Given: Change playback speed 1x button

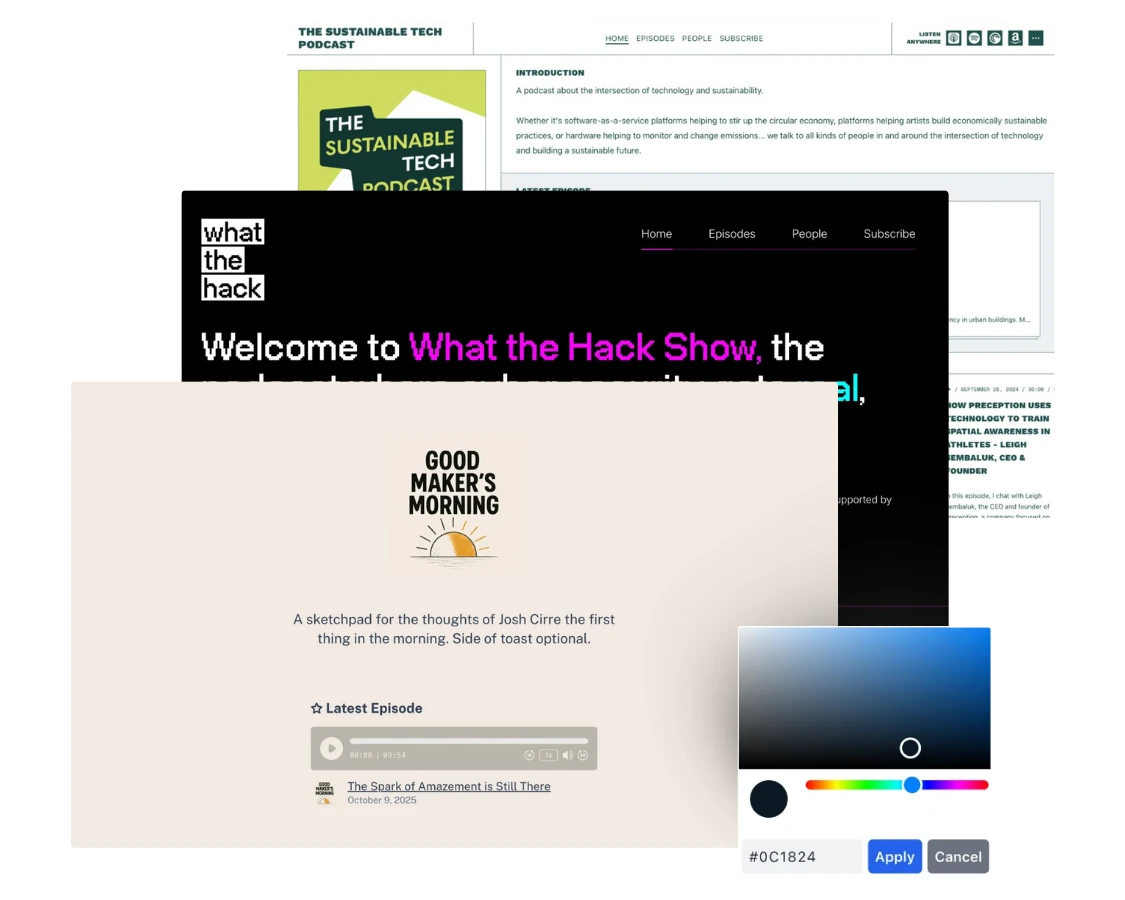Looking at the screenshot, I should click(x=548, y=755).
